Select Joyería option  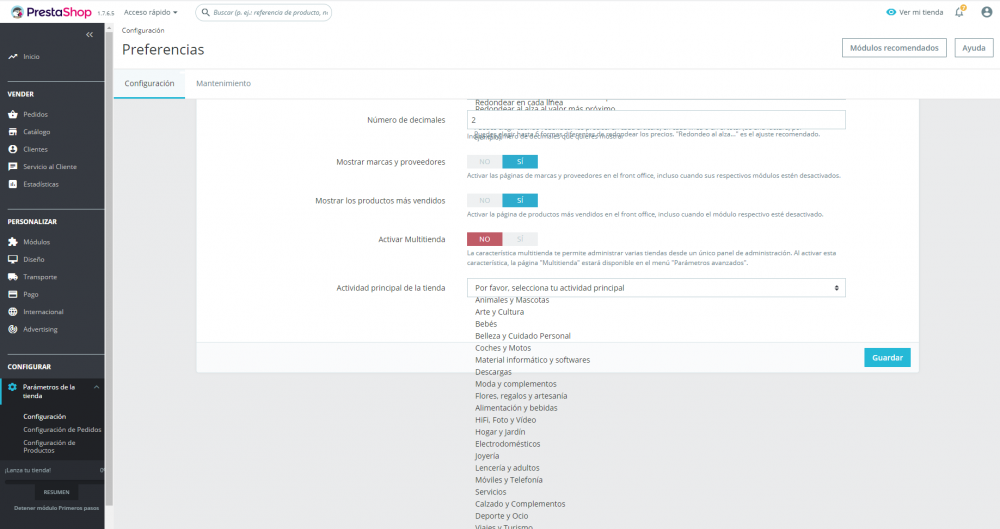(x=487, y=456)
